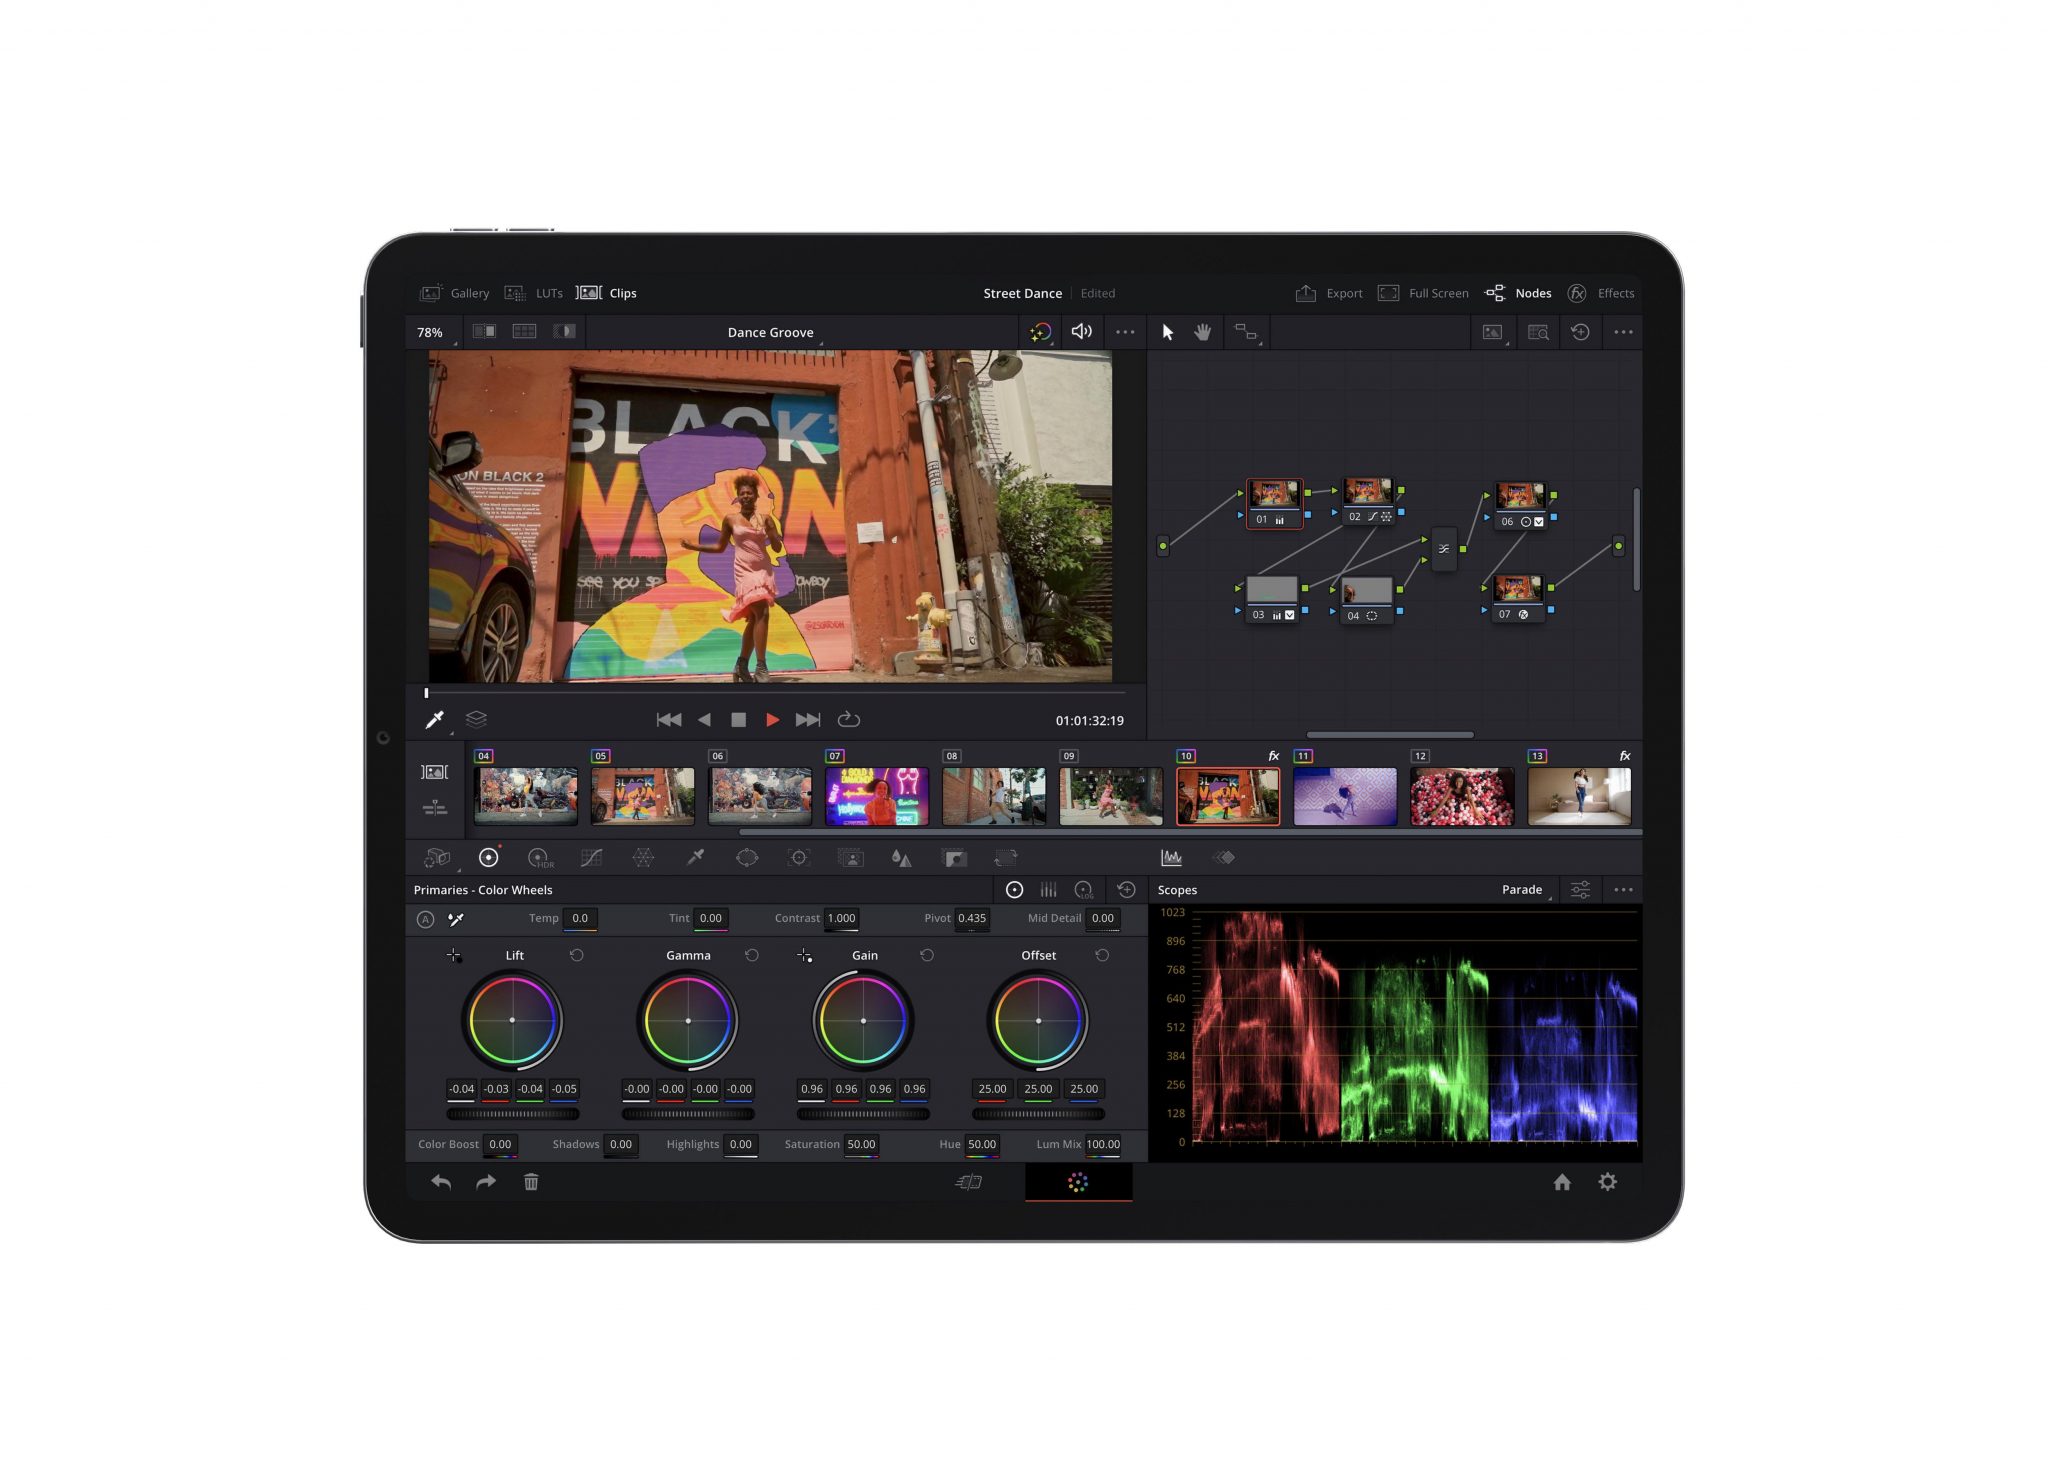Click the Curves adjustment icon

[590, 858]
